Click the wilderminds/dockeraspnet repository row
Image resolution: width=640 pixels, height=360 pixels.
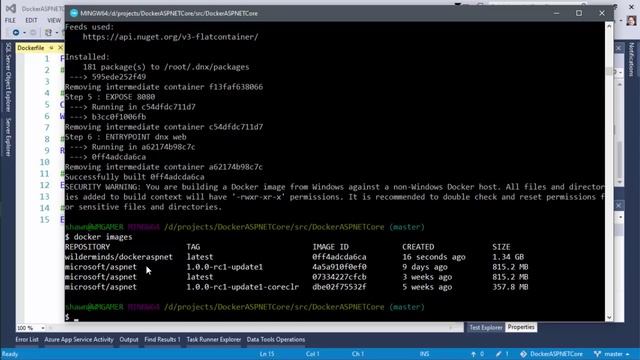(296, 257)
